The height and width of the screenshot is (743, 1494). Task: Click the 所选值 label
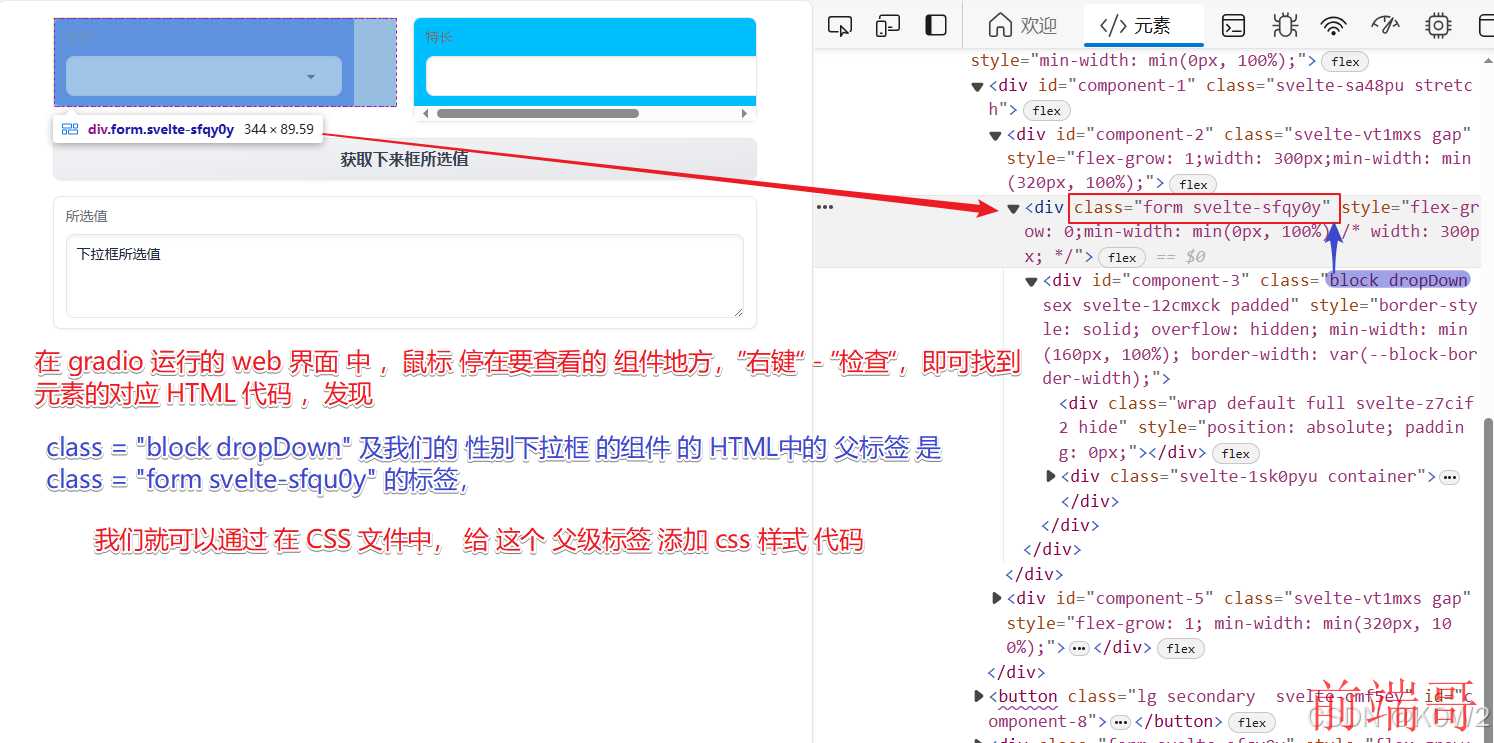86,216
